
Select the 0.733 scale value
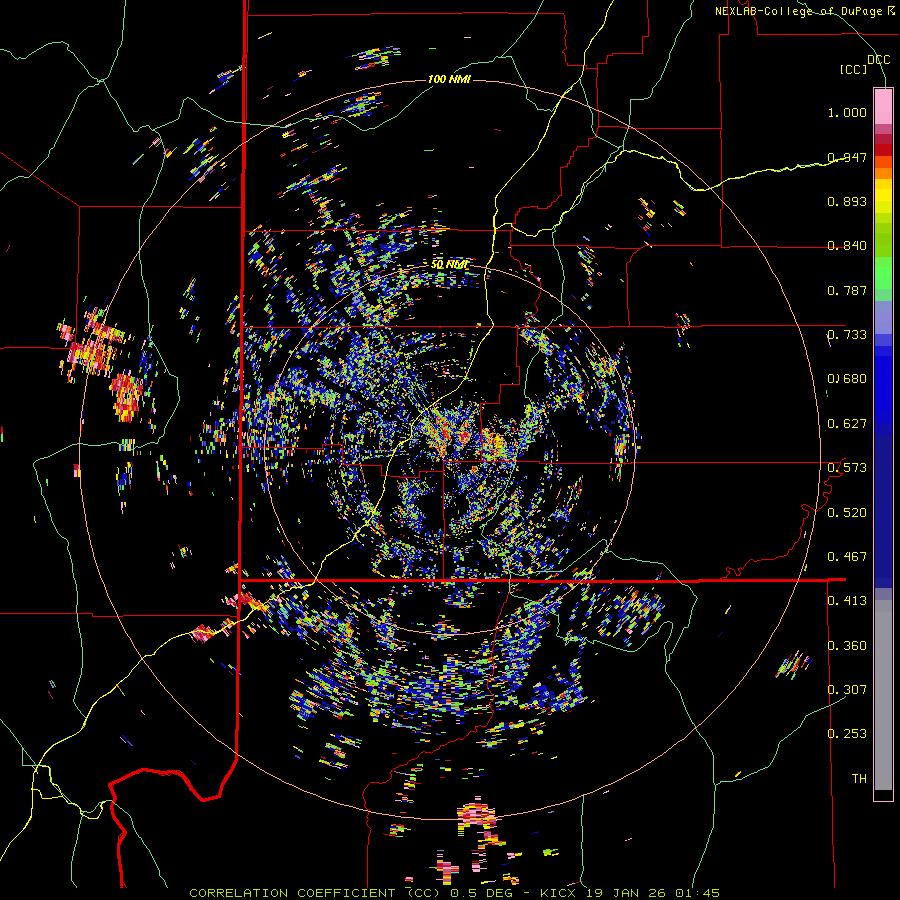tap(847, 335)
